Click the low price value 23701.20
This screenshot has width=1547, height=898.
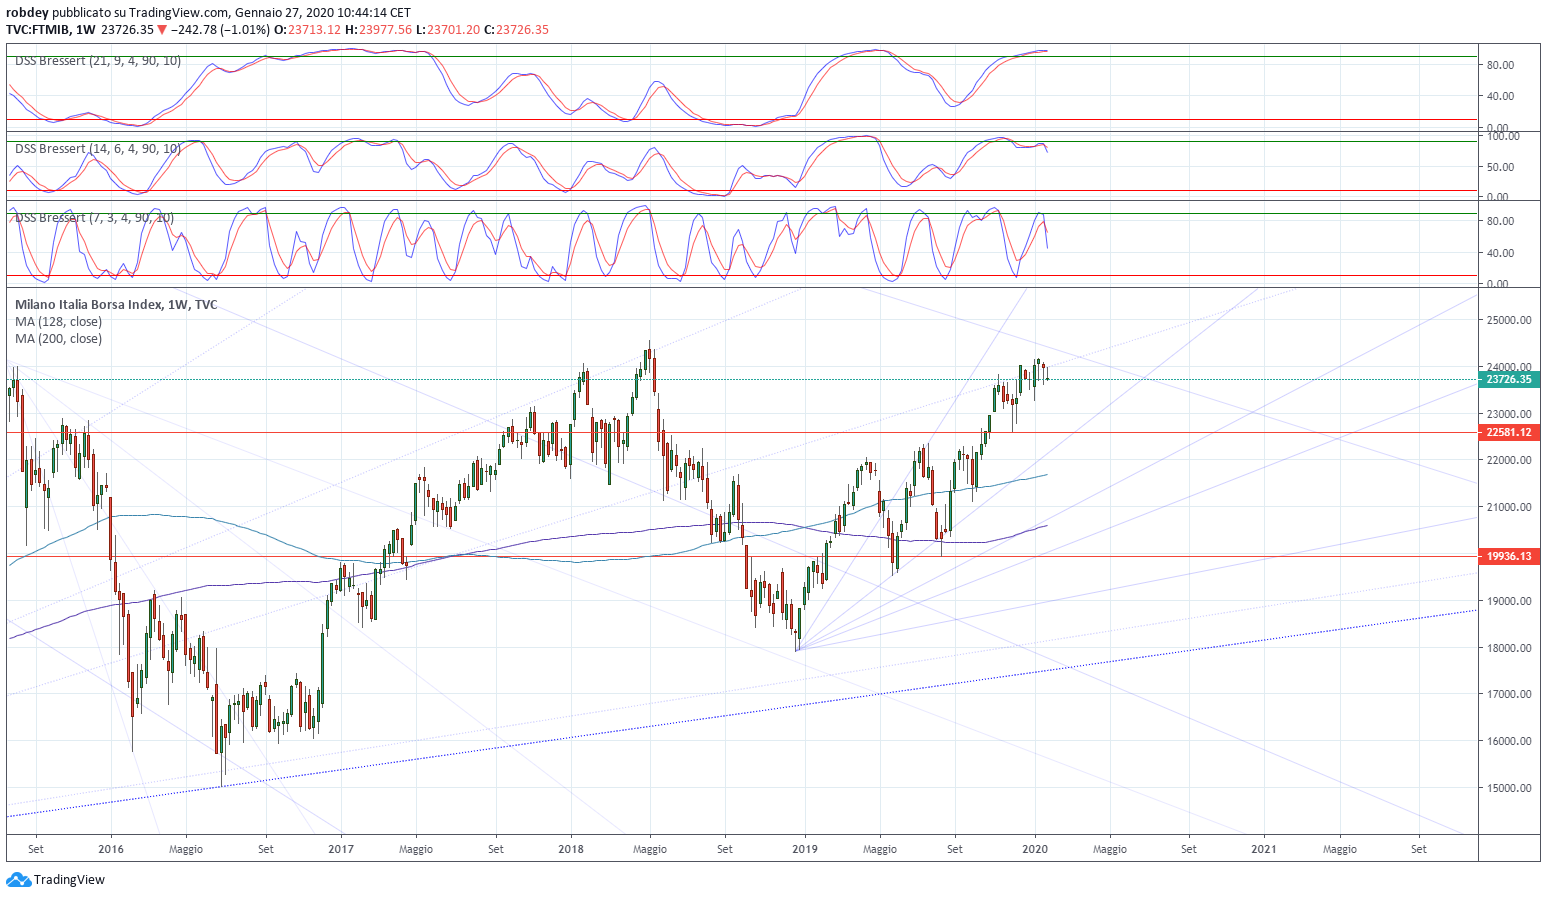(452, 30)
